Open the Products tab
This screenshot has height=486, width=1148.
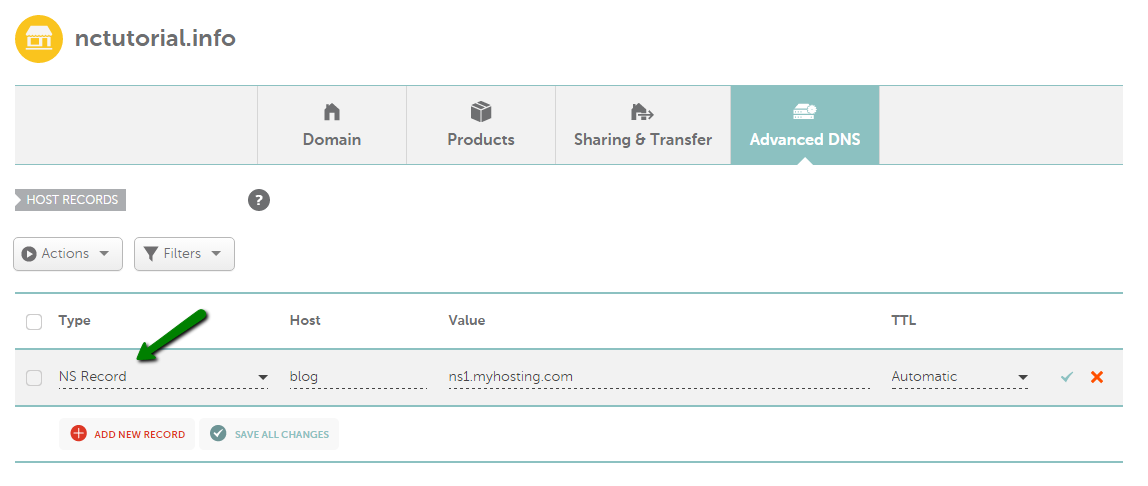pyautogui.click(x=481, y=125)
